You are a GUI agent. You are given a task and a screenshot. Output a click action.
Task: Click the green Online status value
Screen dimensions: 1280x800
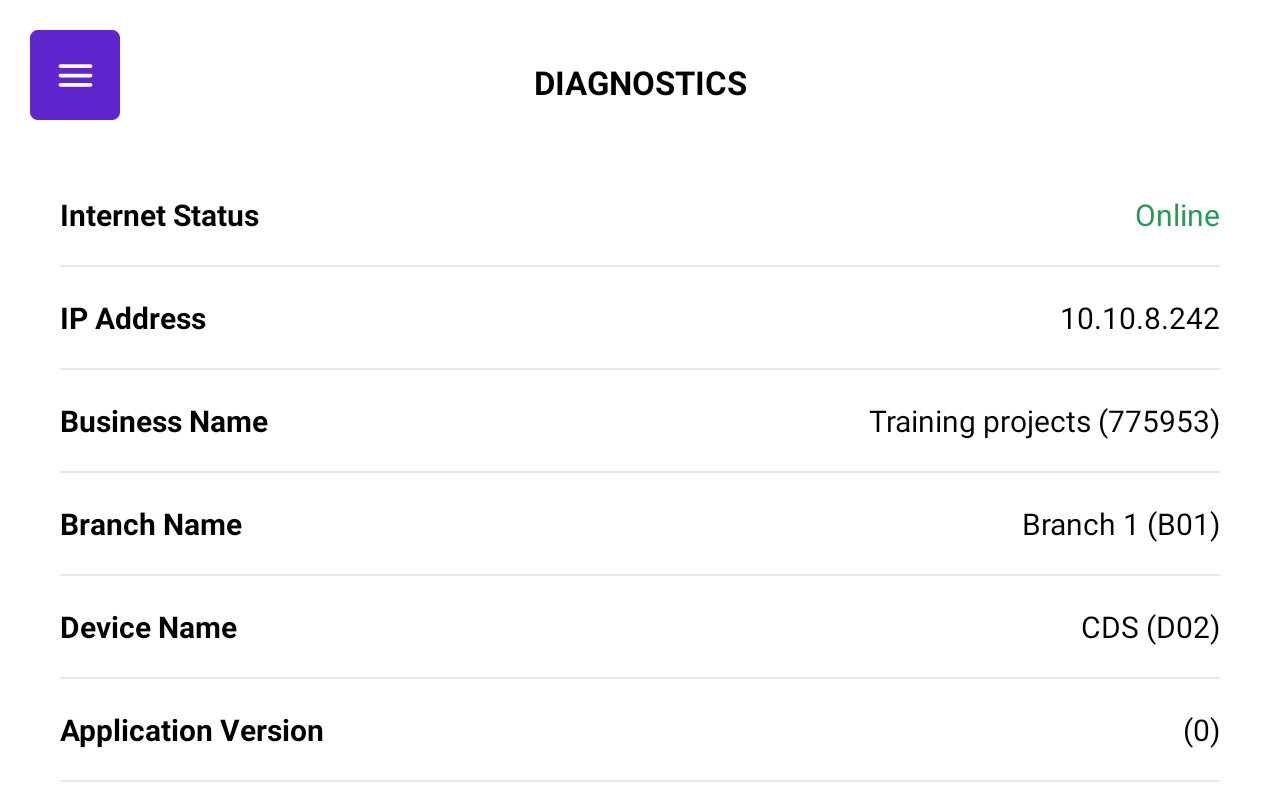(x=1177, y=216)
